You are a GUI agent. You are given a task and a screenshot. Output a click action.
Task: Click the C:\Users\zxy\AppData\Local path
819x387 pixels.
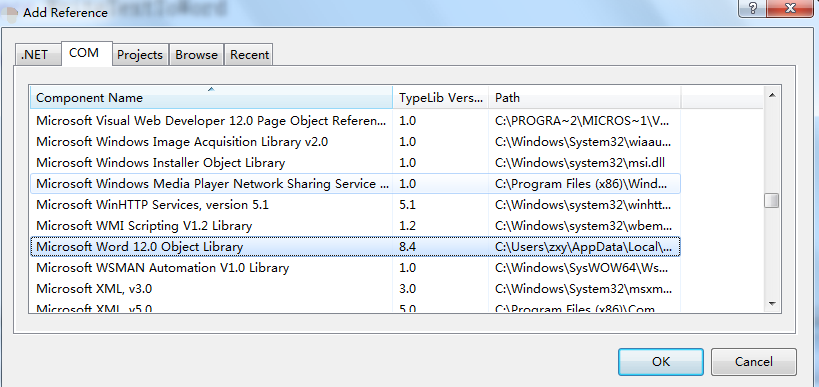pos(583,247)
